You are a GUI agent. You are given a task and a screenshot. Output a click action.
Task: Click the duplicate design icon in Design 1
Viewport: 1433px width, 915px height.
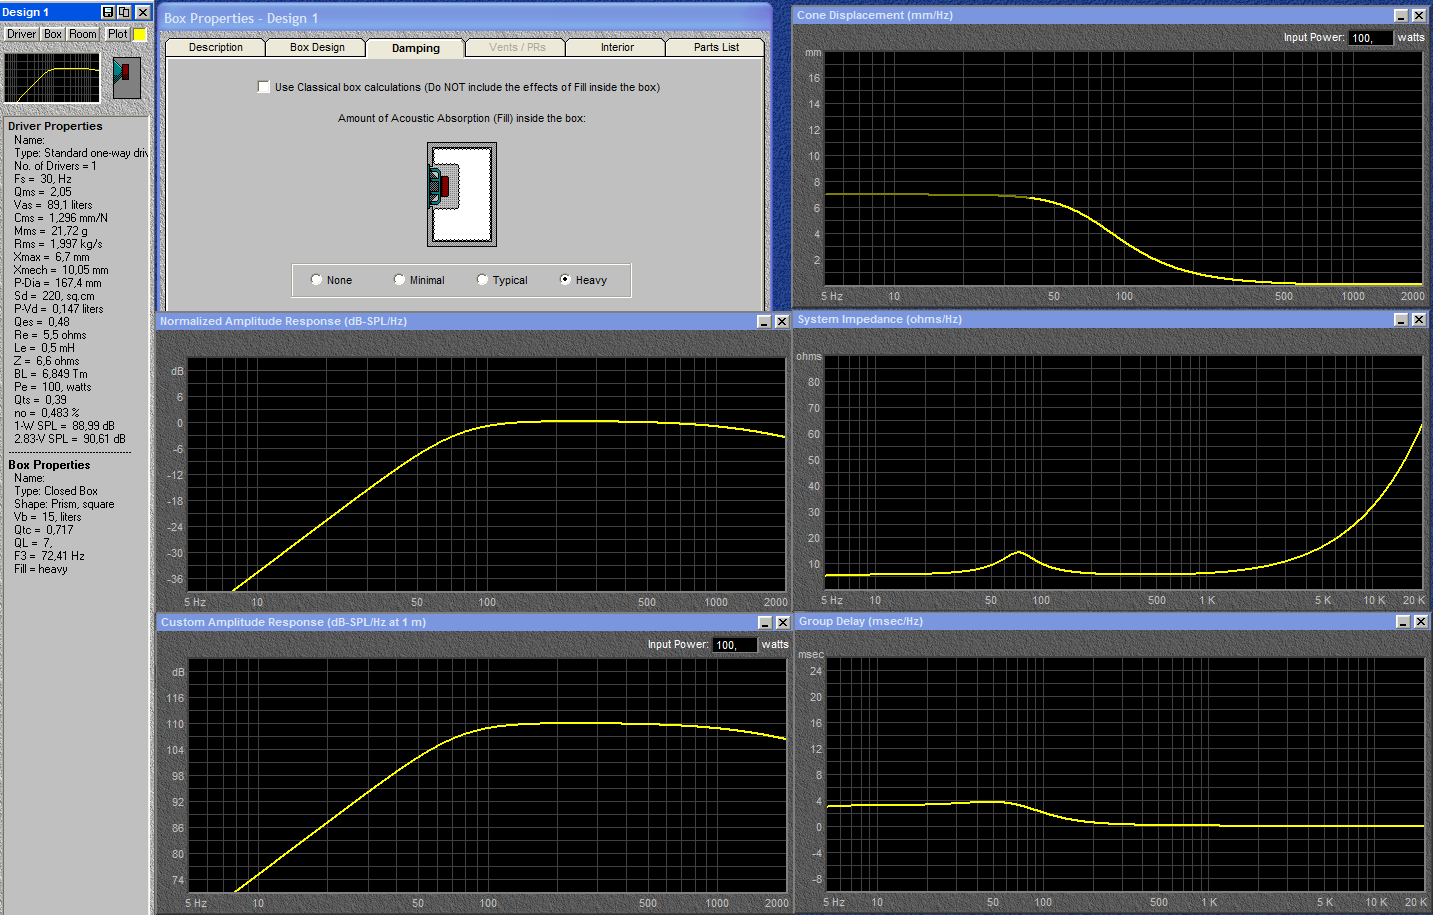click(125, 12)
